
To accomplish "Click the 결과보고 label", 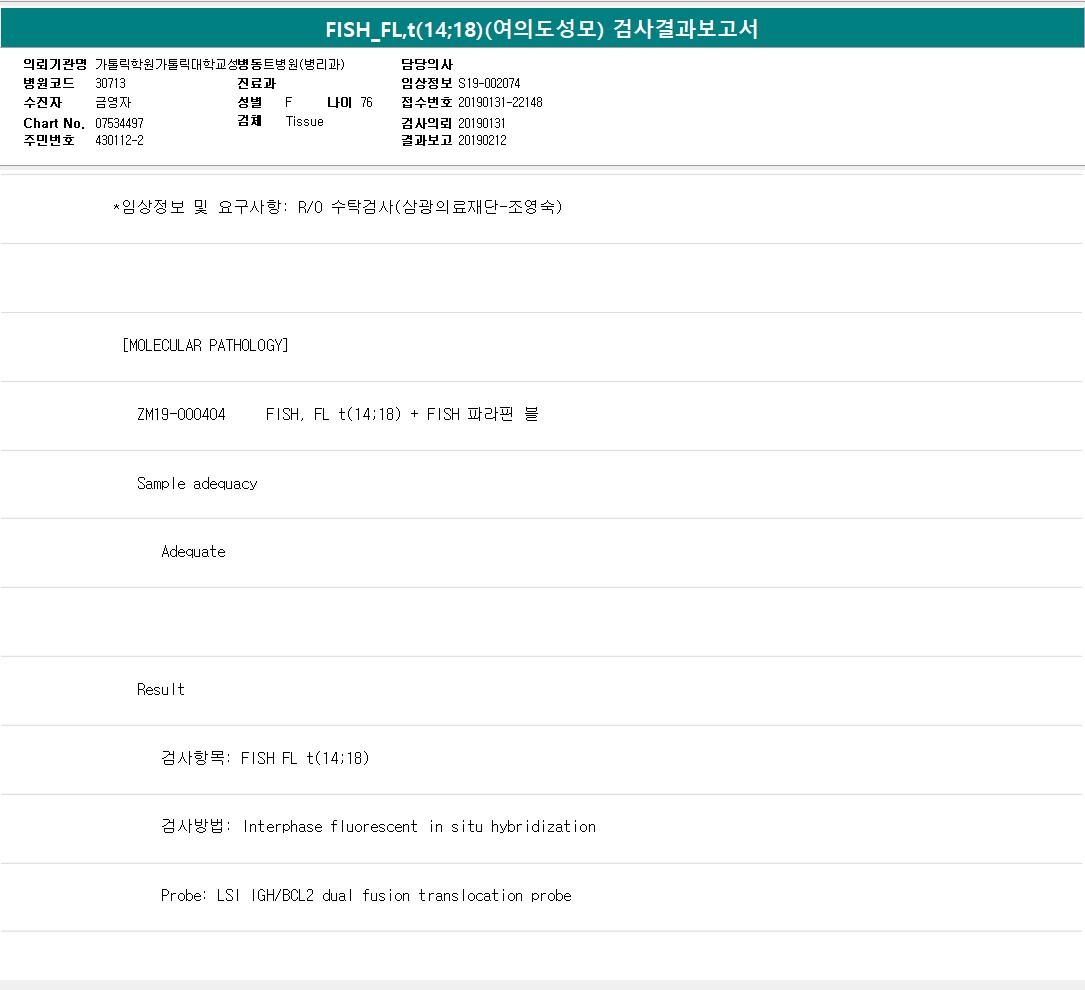I will (x=427, y=140).
